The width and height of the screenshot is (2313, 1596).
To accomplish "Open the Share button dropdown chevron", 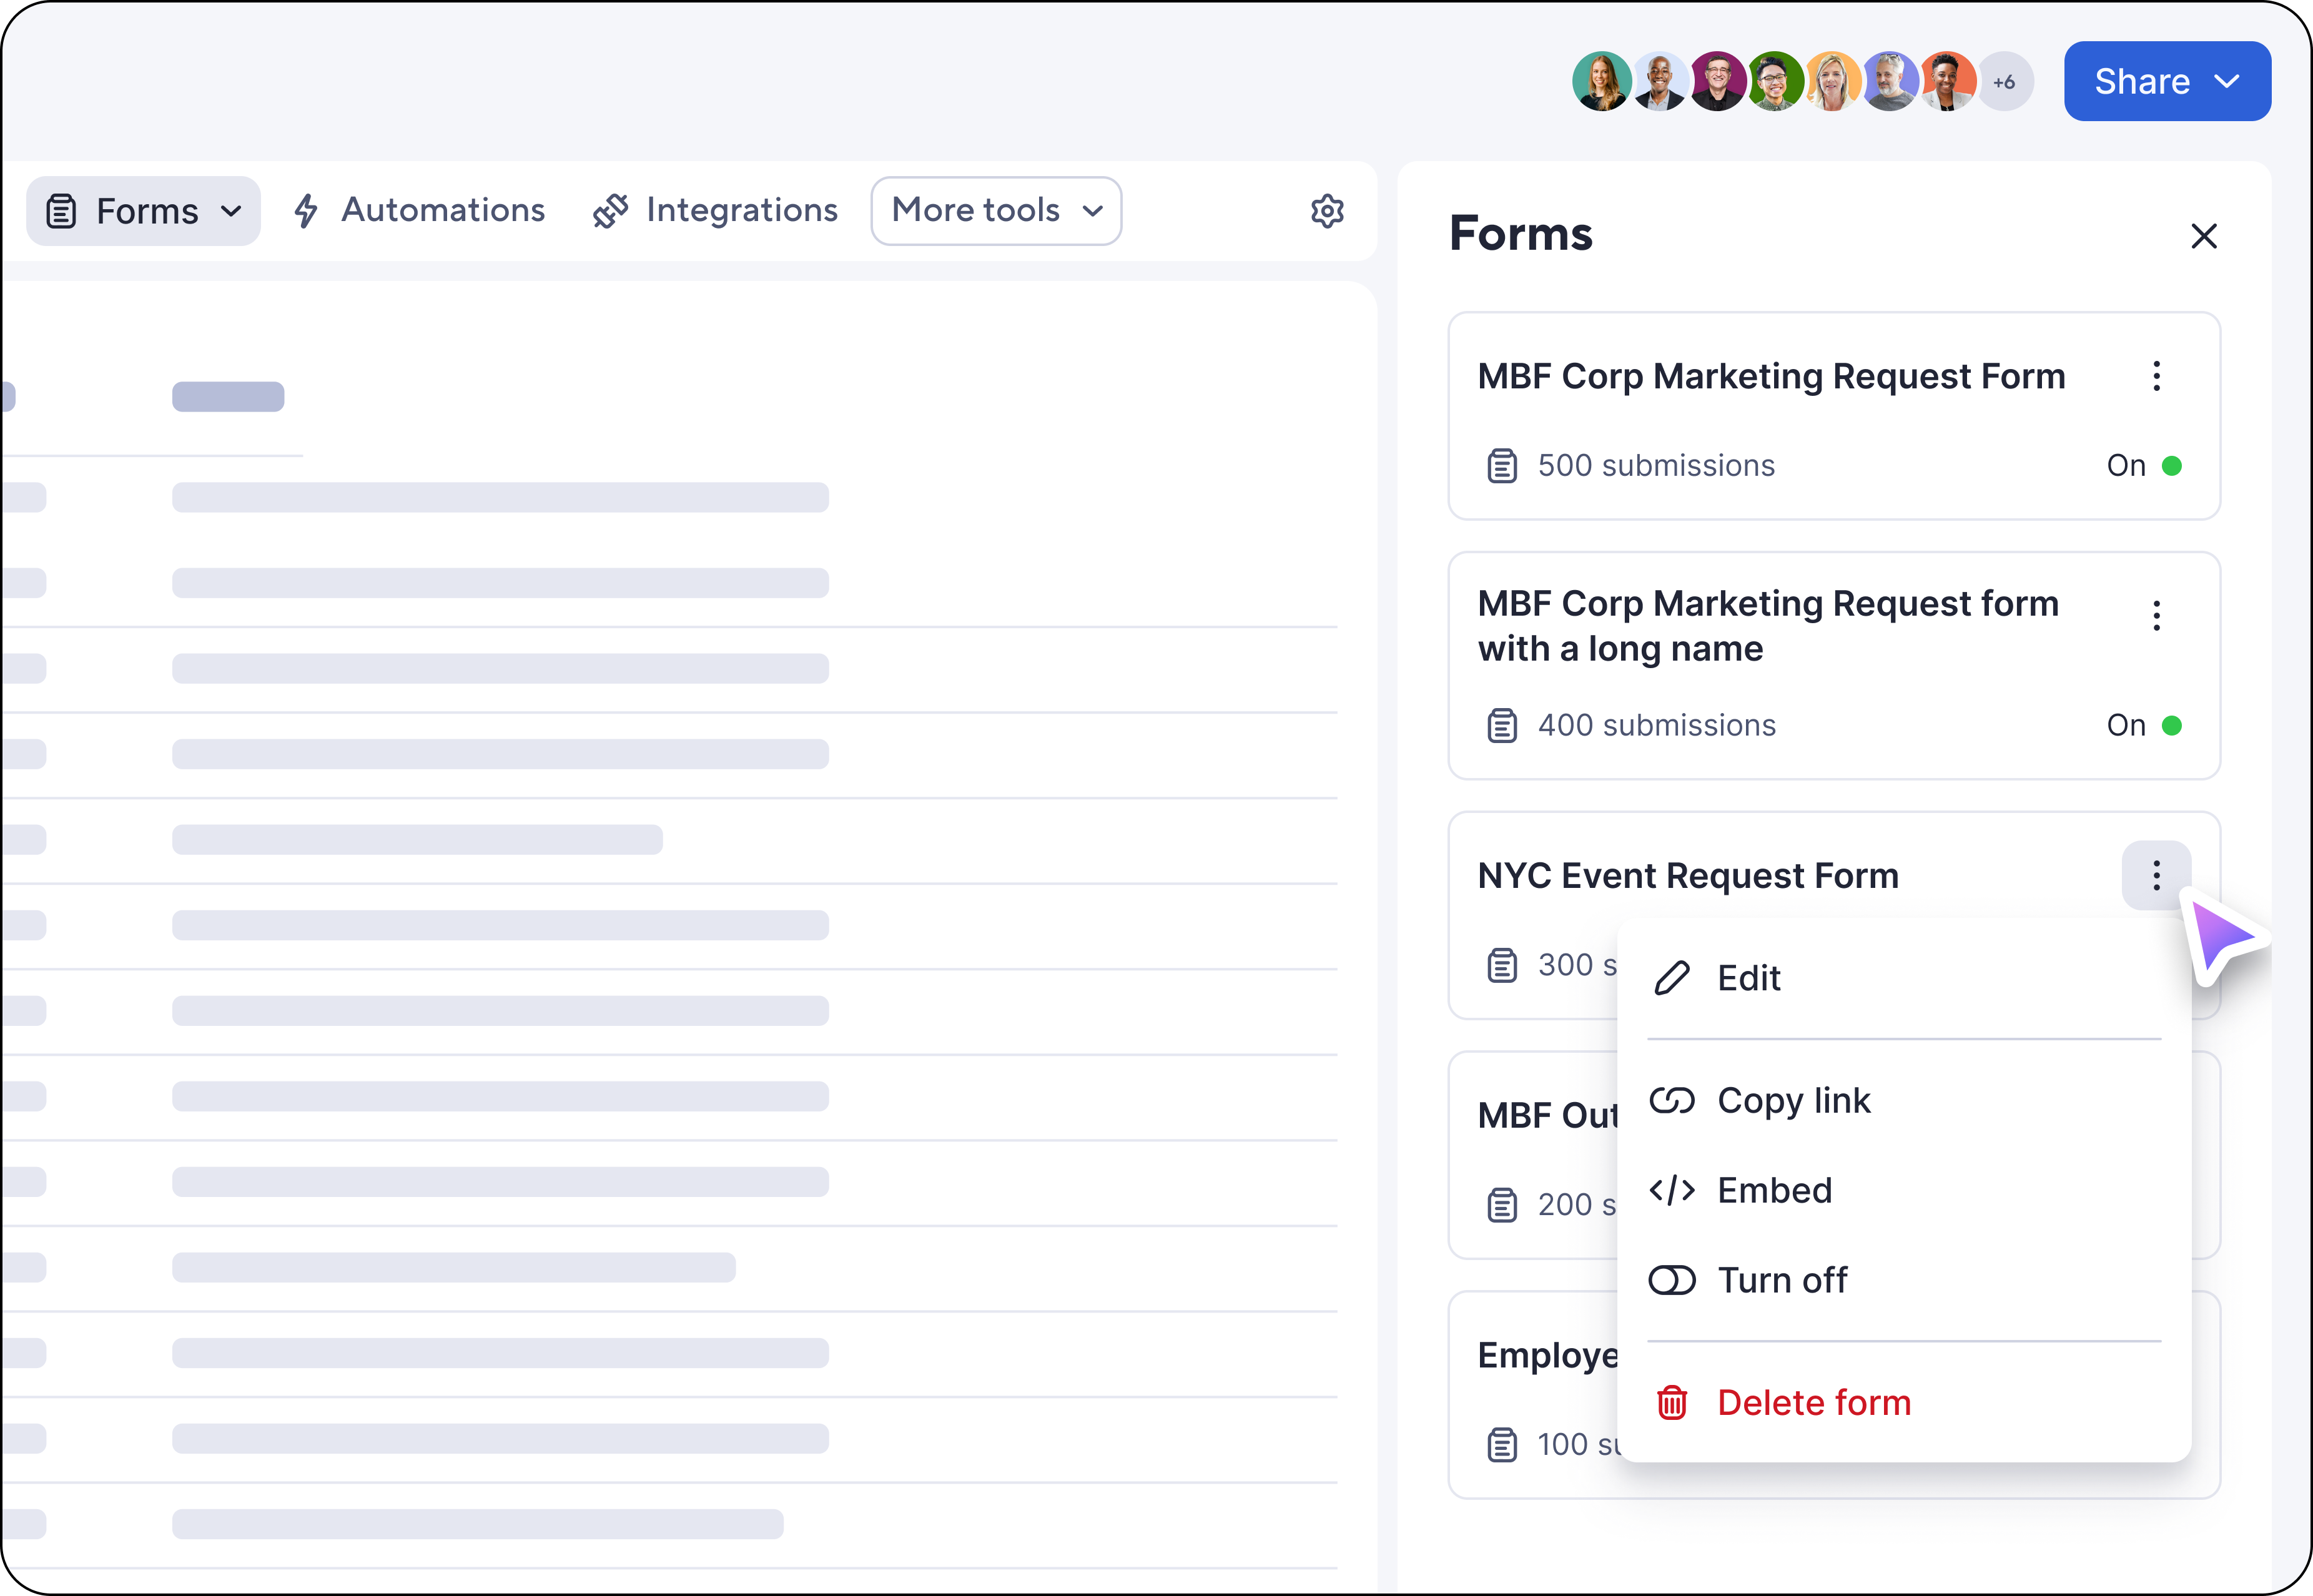I will coord(2227,81).
